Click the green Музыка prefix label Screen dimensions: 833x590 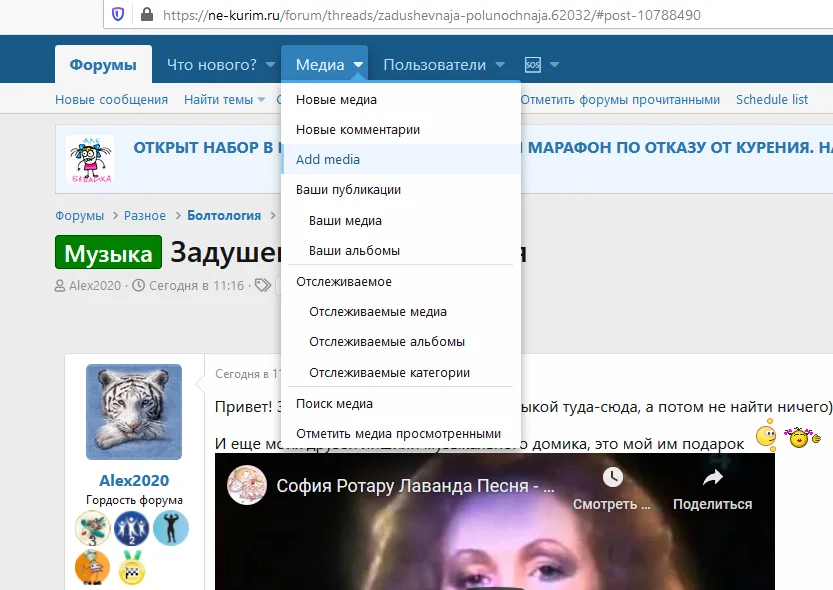point(107,252)
